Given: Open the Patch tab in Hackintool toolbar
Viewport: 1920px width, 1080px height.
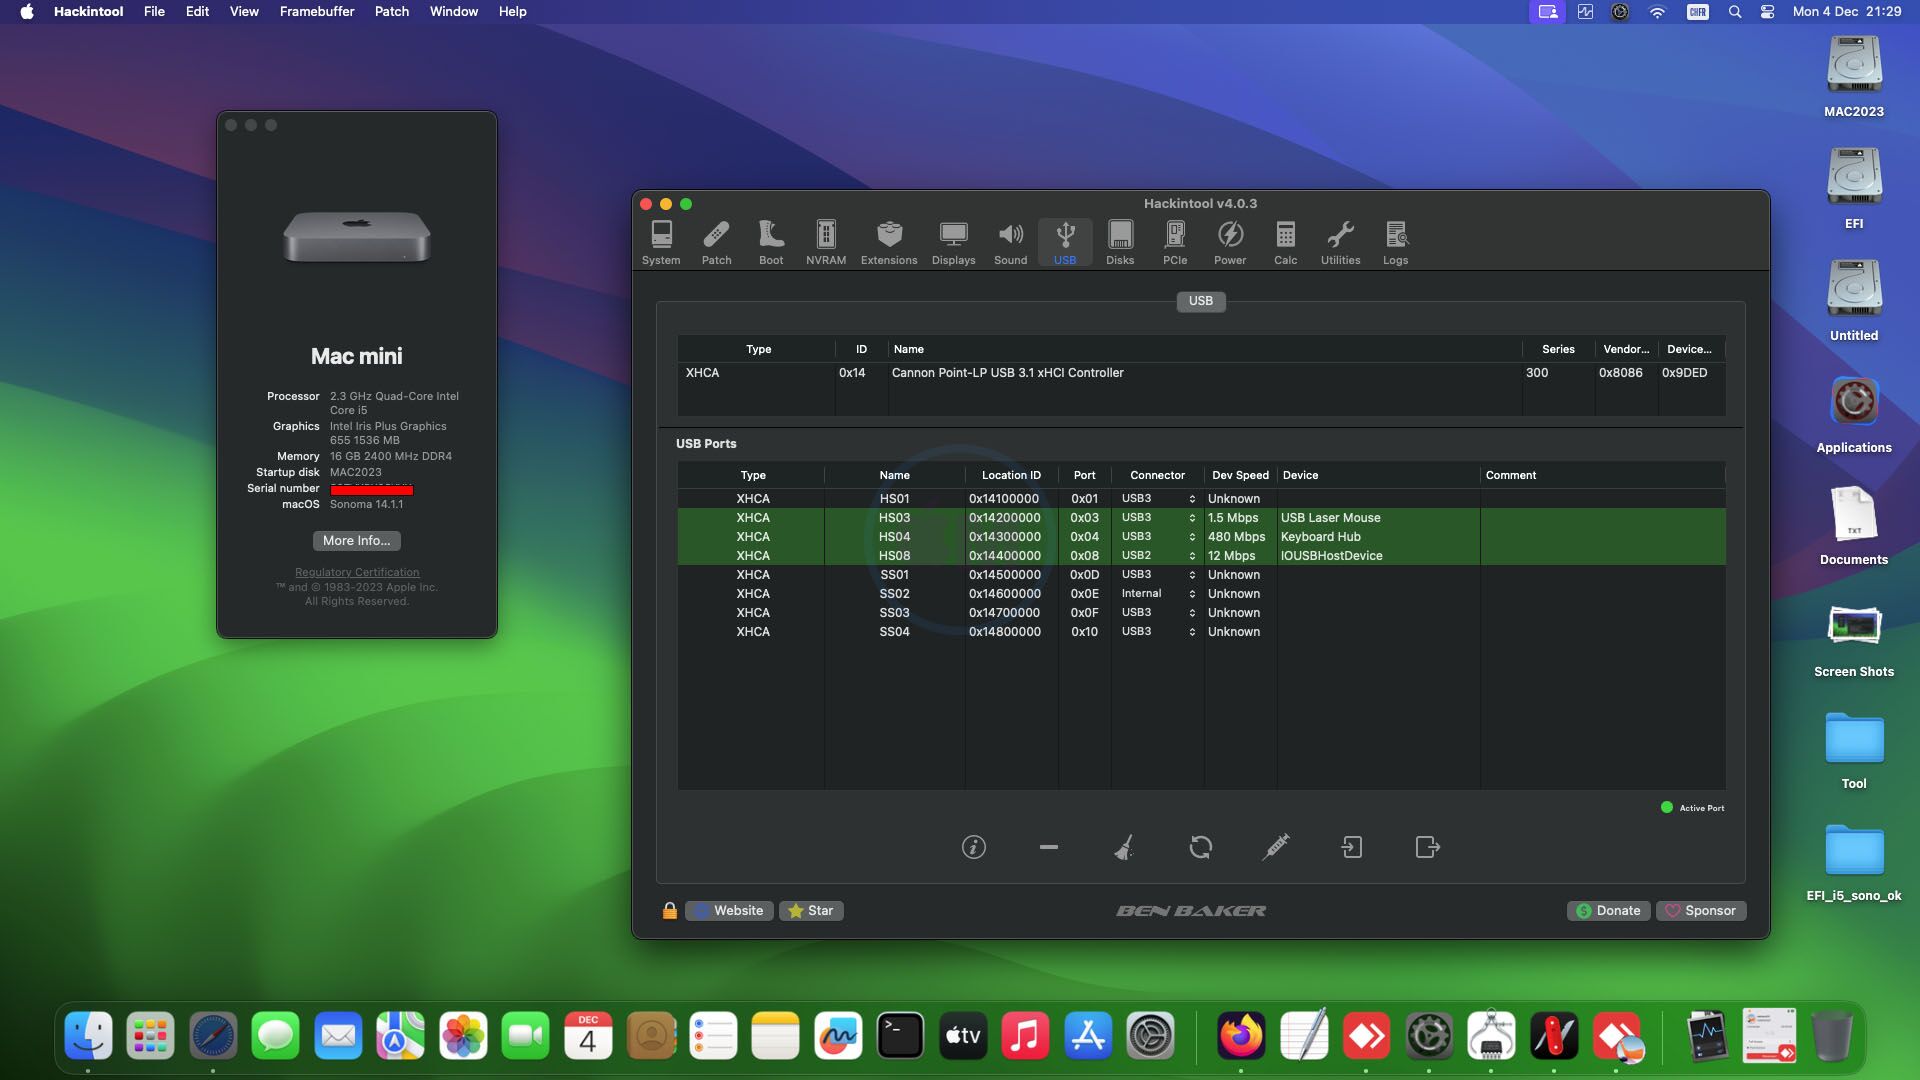Looking at the screenshot, I should pyautogui.click(x=716, y=243).
